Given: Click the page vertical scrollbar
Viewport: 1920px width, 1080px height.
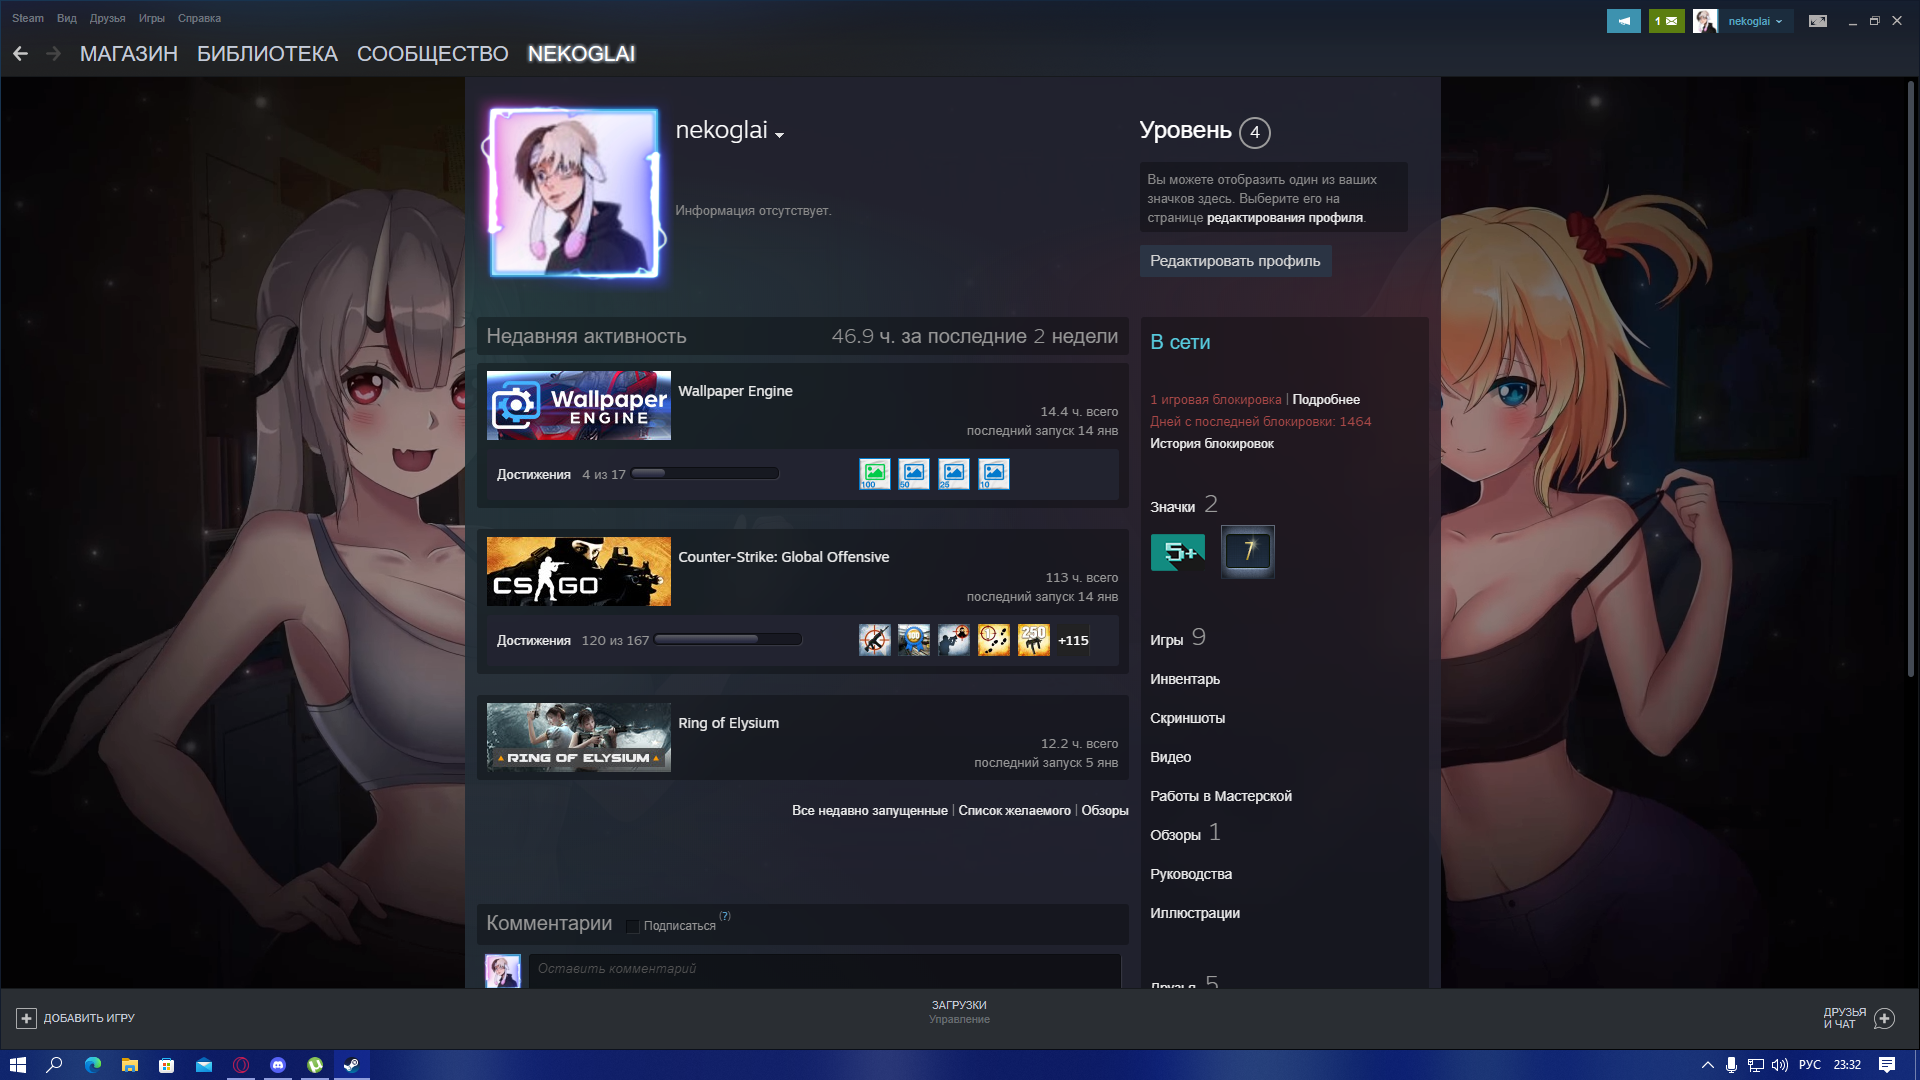Looking at the screenshot, I should 1910,380.
